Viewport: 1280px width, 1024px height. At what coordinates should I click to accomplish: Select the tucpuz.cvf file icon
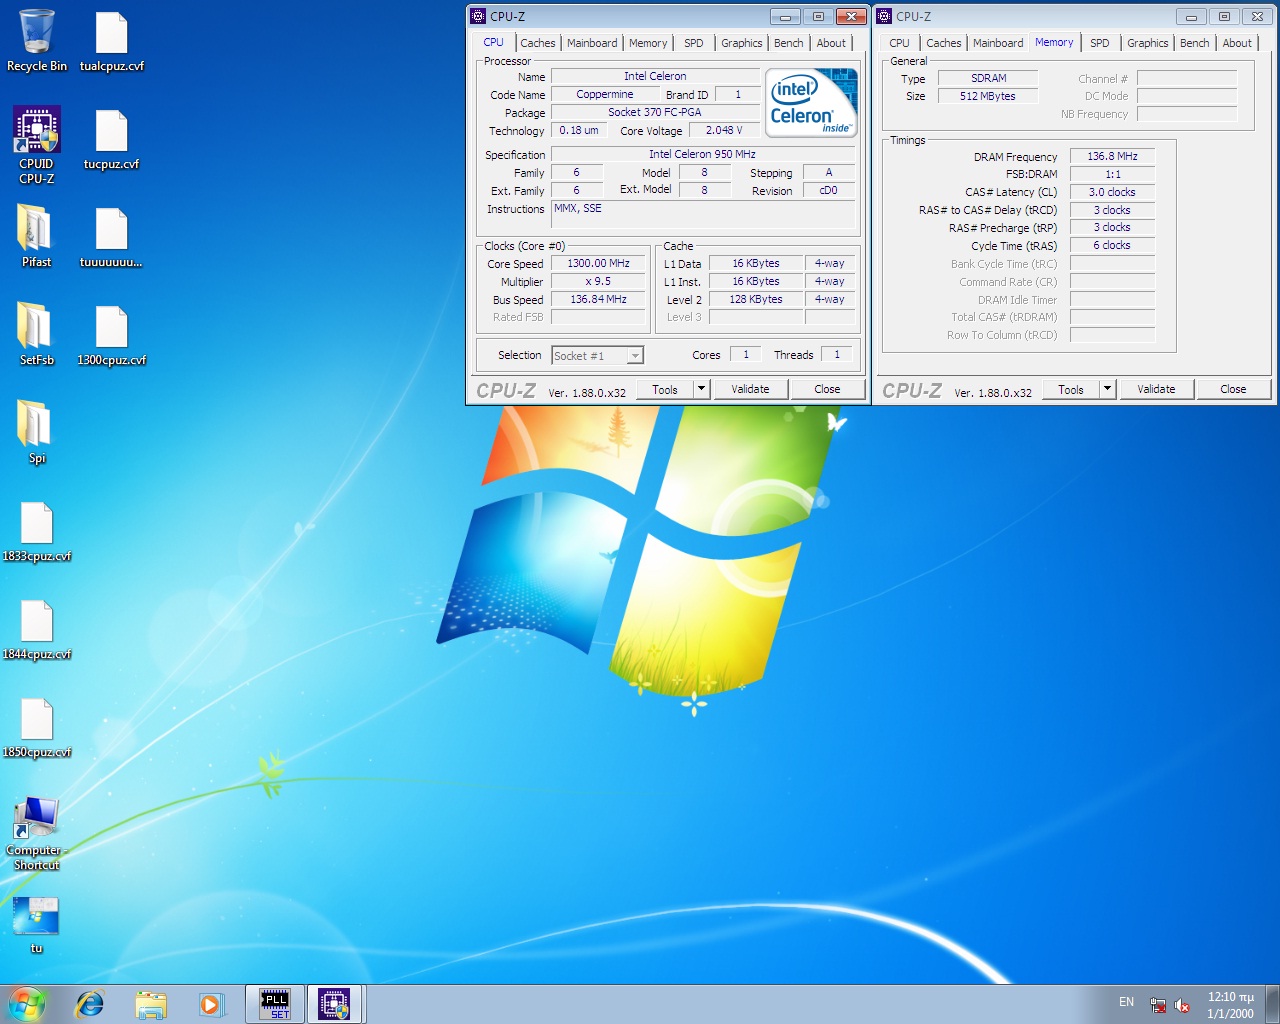click(111, 138)
